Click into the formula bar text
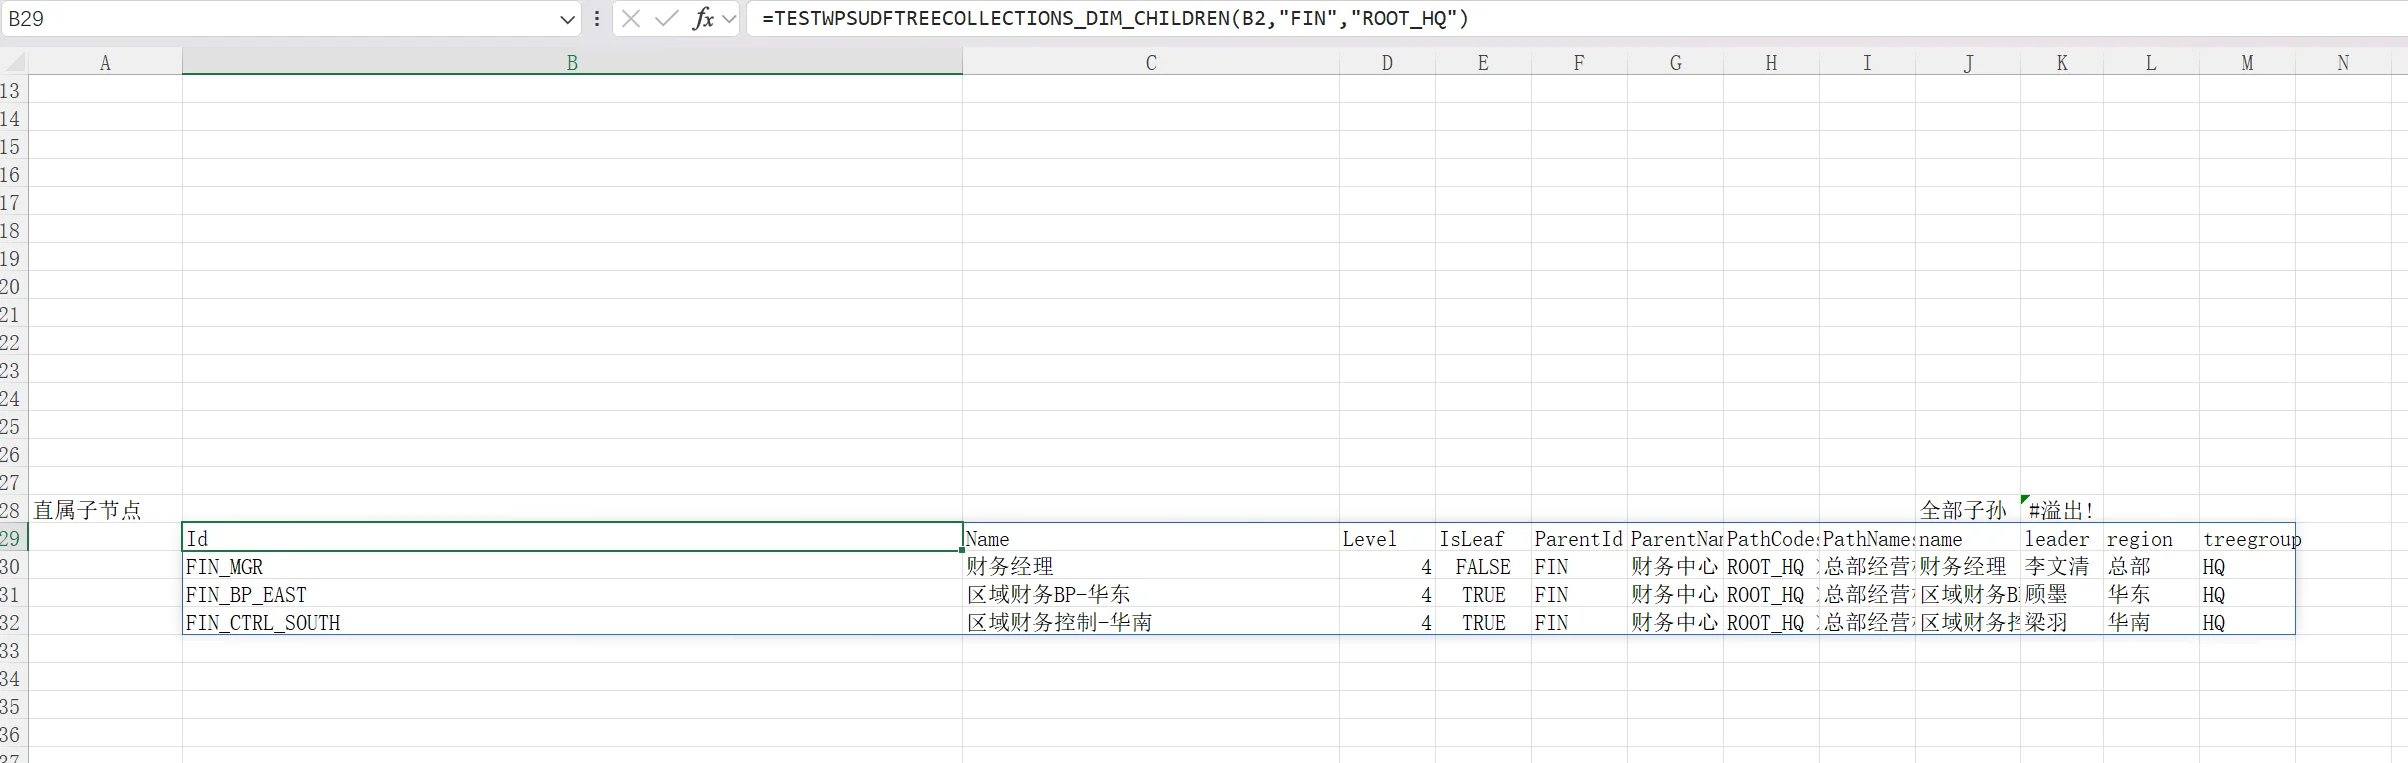 (1115, 18)
